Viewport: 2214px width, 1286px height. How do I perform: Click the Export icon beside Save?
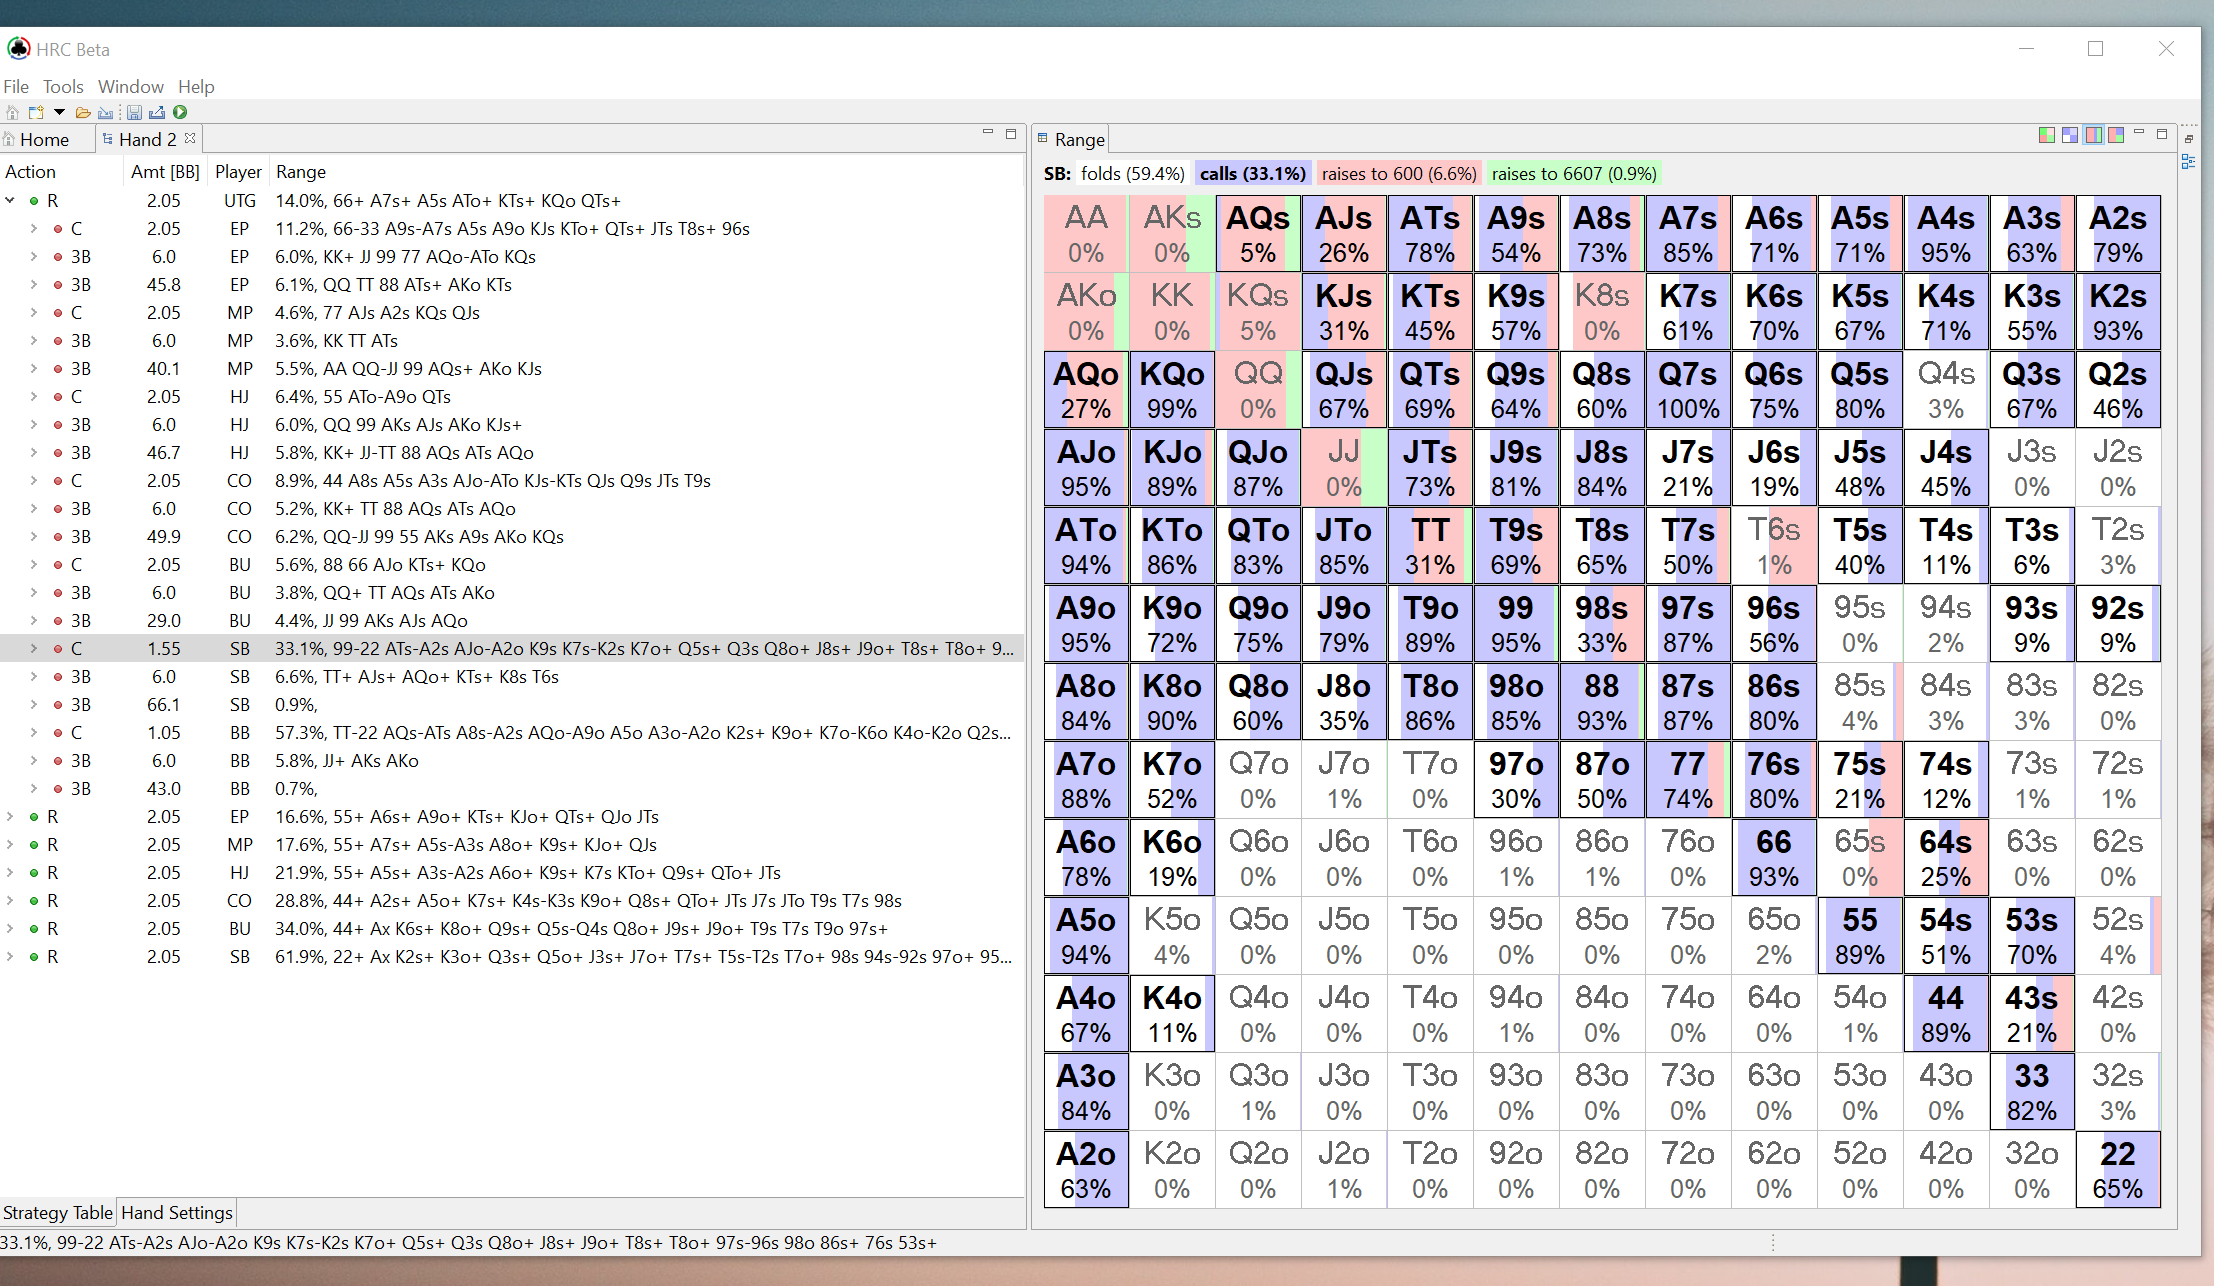pos(157,112)
